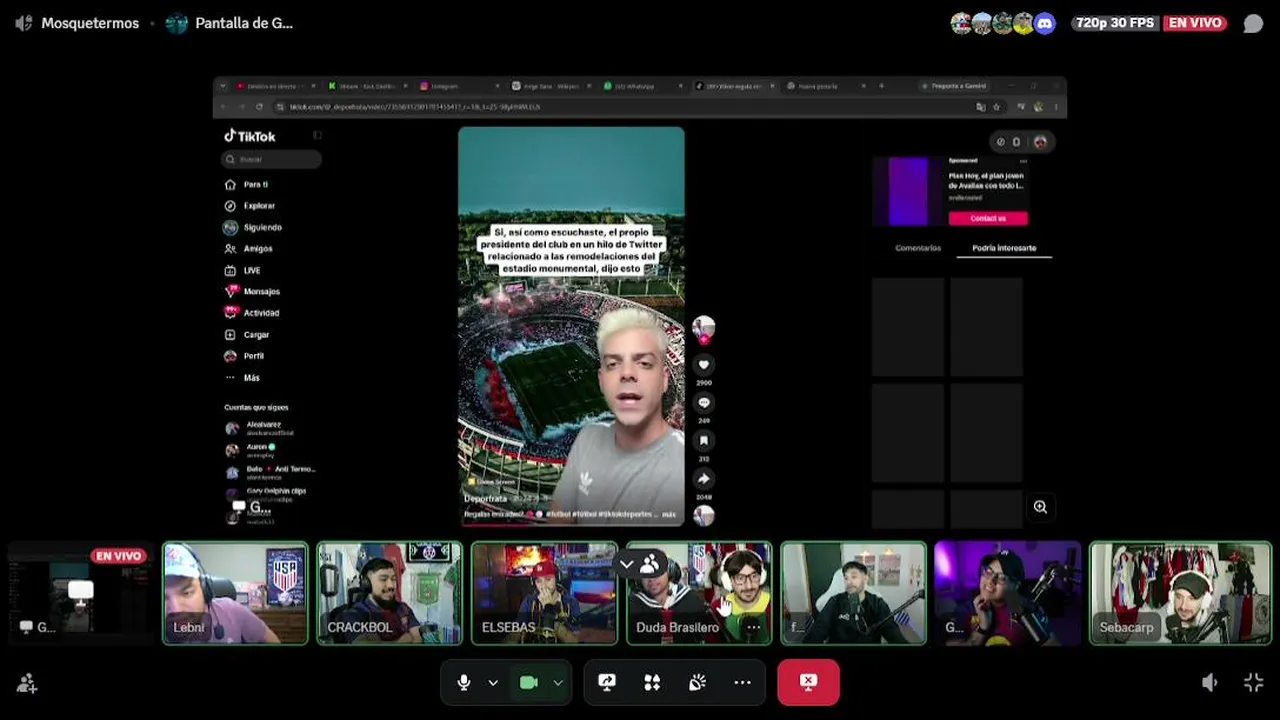This screenshot has width=1280, height=720.
Task: Open the Alealvarez followed account
Action: pyautogui.click(x=260, y=428)
